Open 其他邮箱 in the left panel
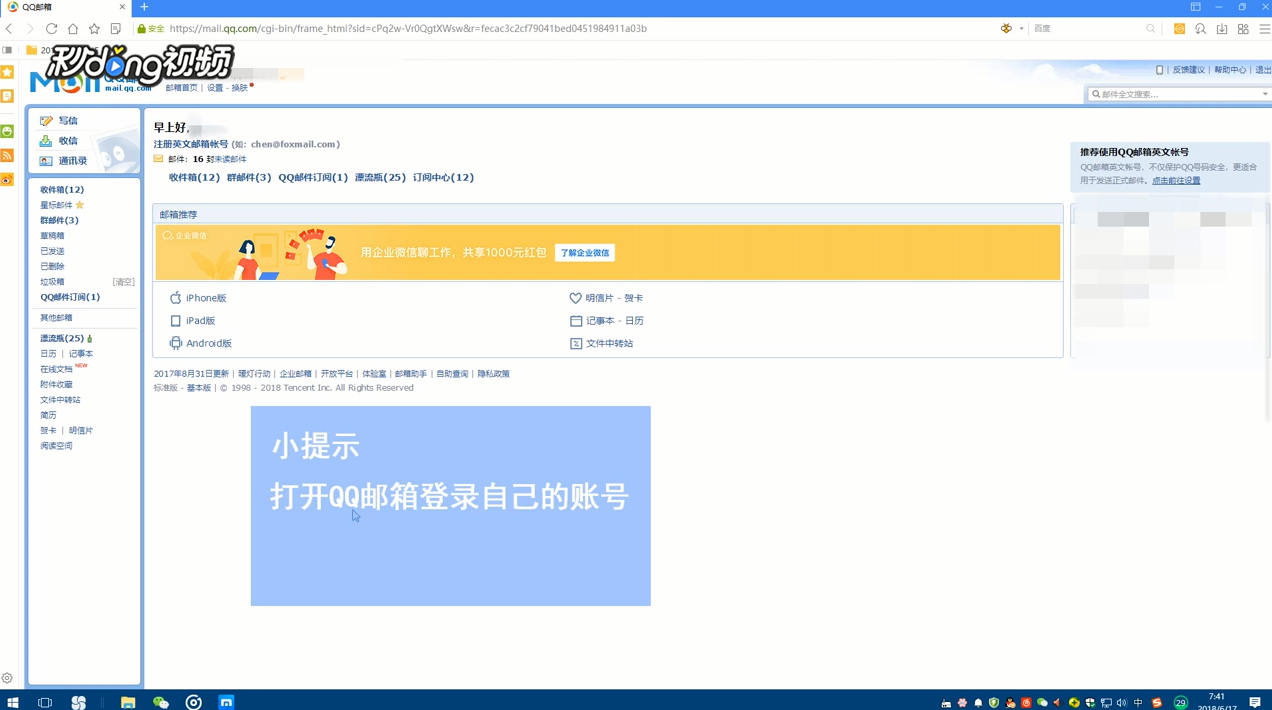The image size is (1272, 710). (x=56, y=318)
